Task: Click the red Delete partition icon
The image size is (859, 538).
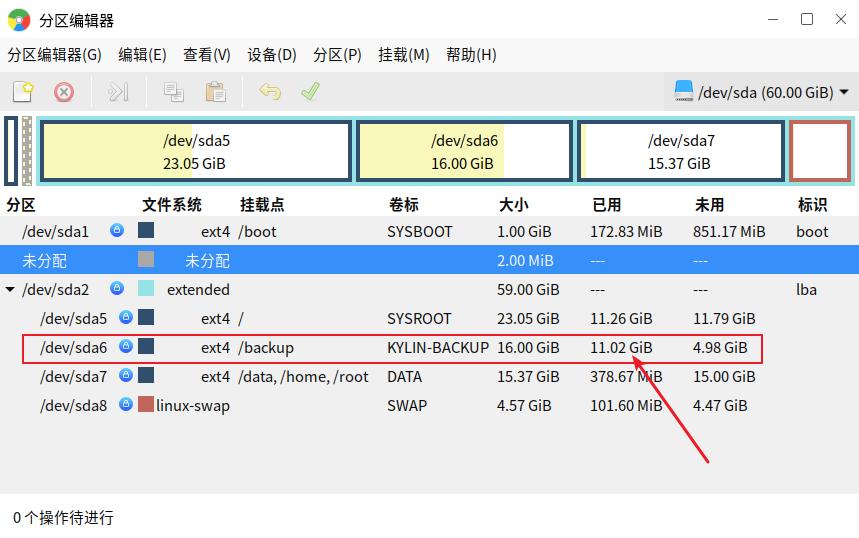Action: coord(64,91)
